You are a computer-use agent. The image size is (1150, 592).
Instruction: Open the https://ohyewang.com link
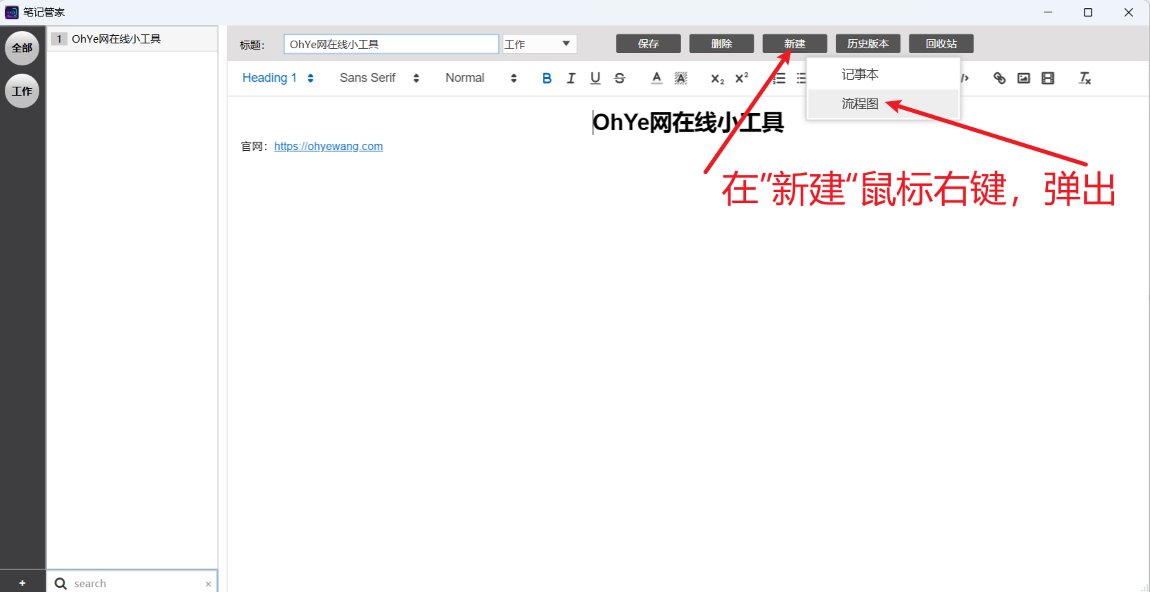328,146
